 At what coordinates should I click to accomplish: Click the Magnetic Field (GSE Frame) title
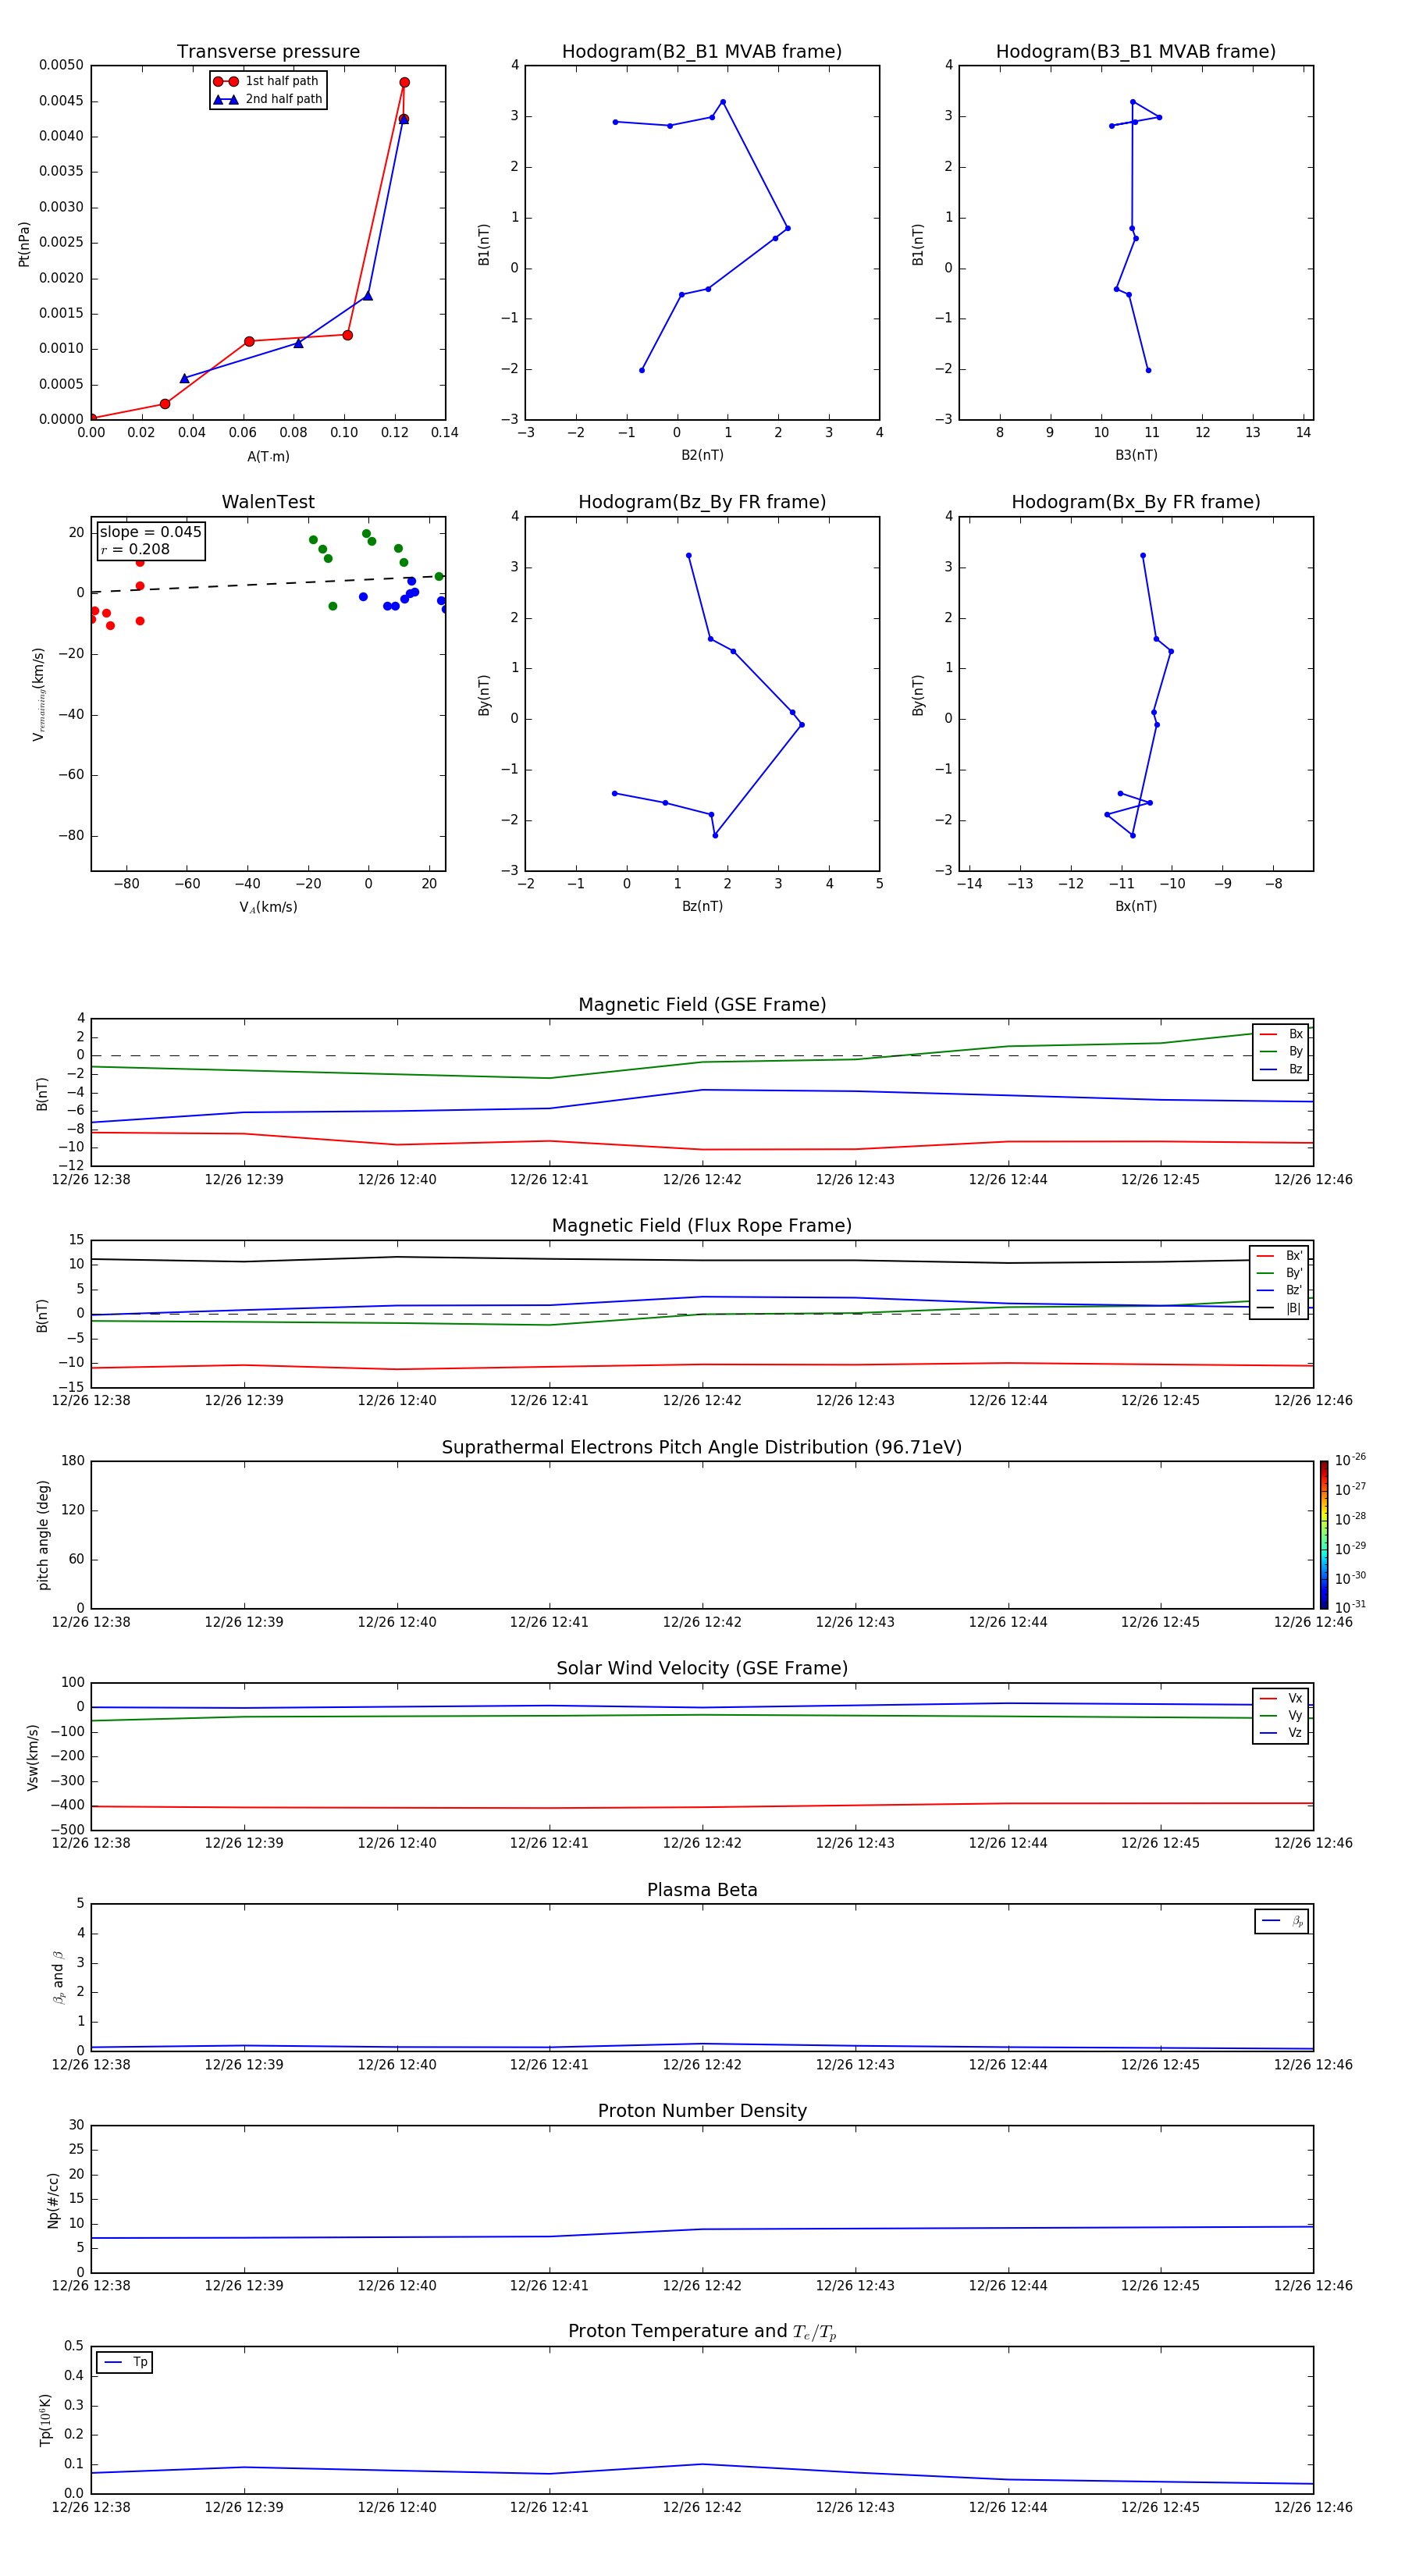coord(702,1005)
